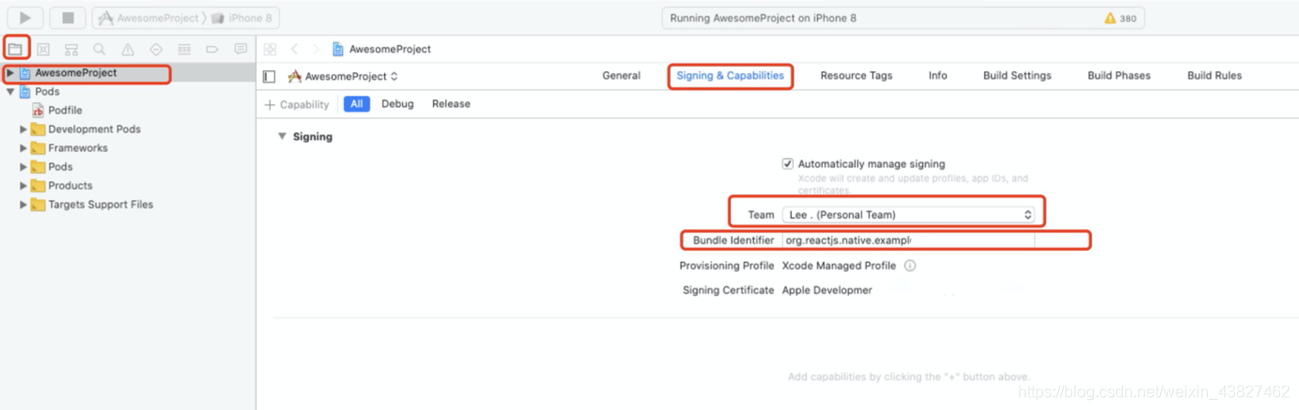Expand the Products folder
This screenshot has width=1299, height=410.
coord(24,186)
